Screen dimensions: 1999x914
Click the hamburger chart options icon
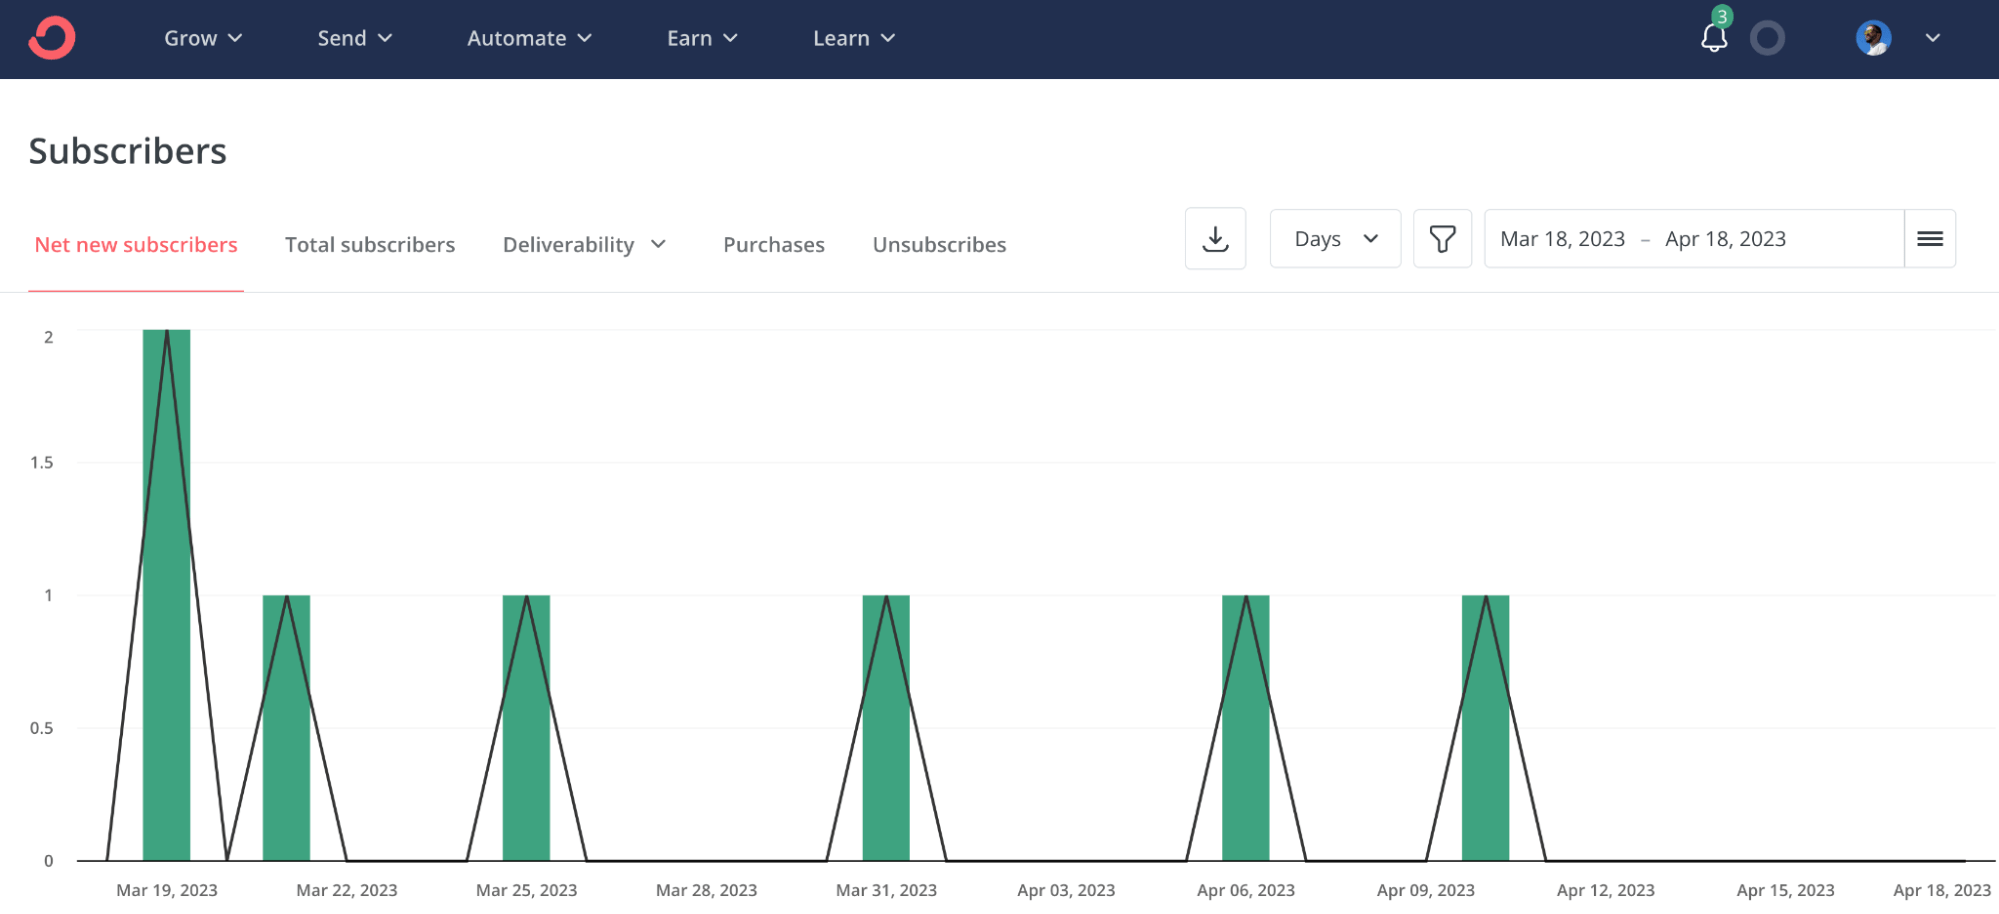1928,238
